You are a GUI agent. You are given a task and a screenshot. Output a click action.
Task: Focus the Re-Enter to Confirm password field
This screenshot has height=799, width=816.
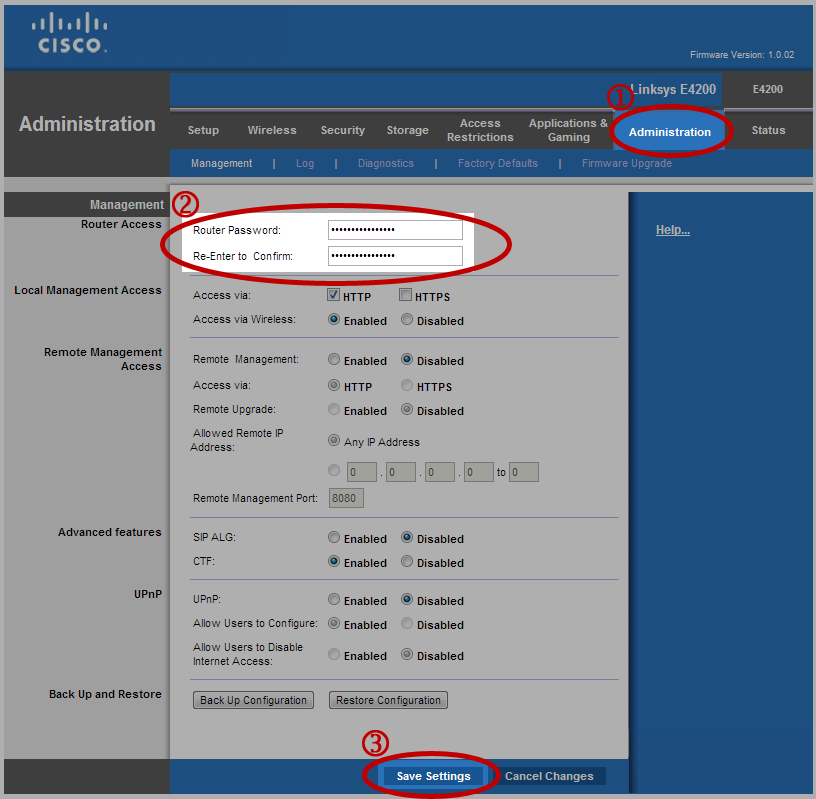click(395, 256)
